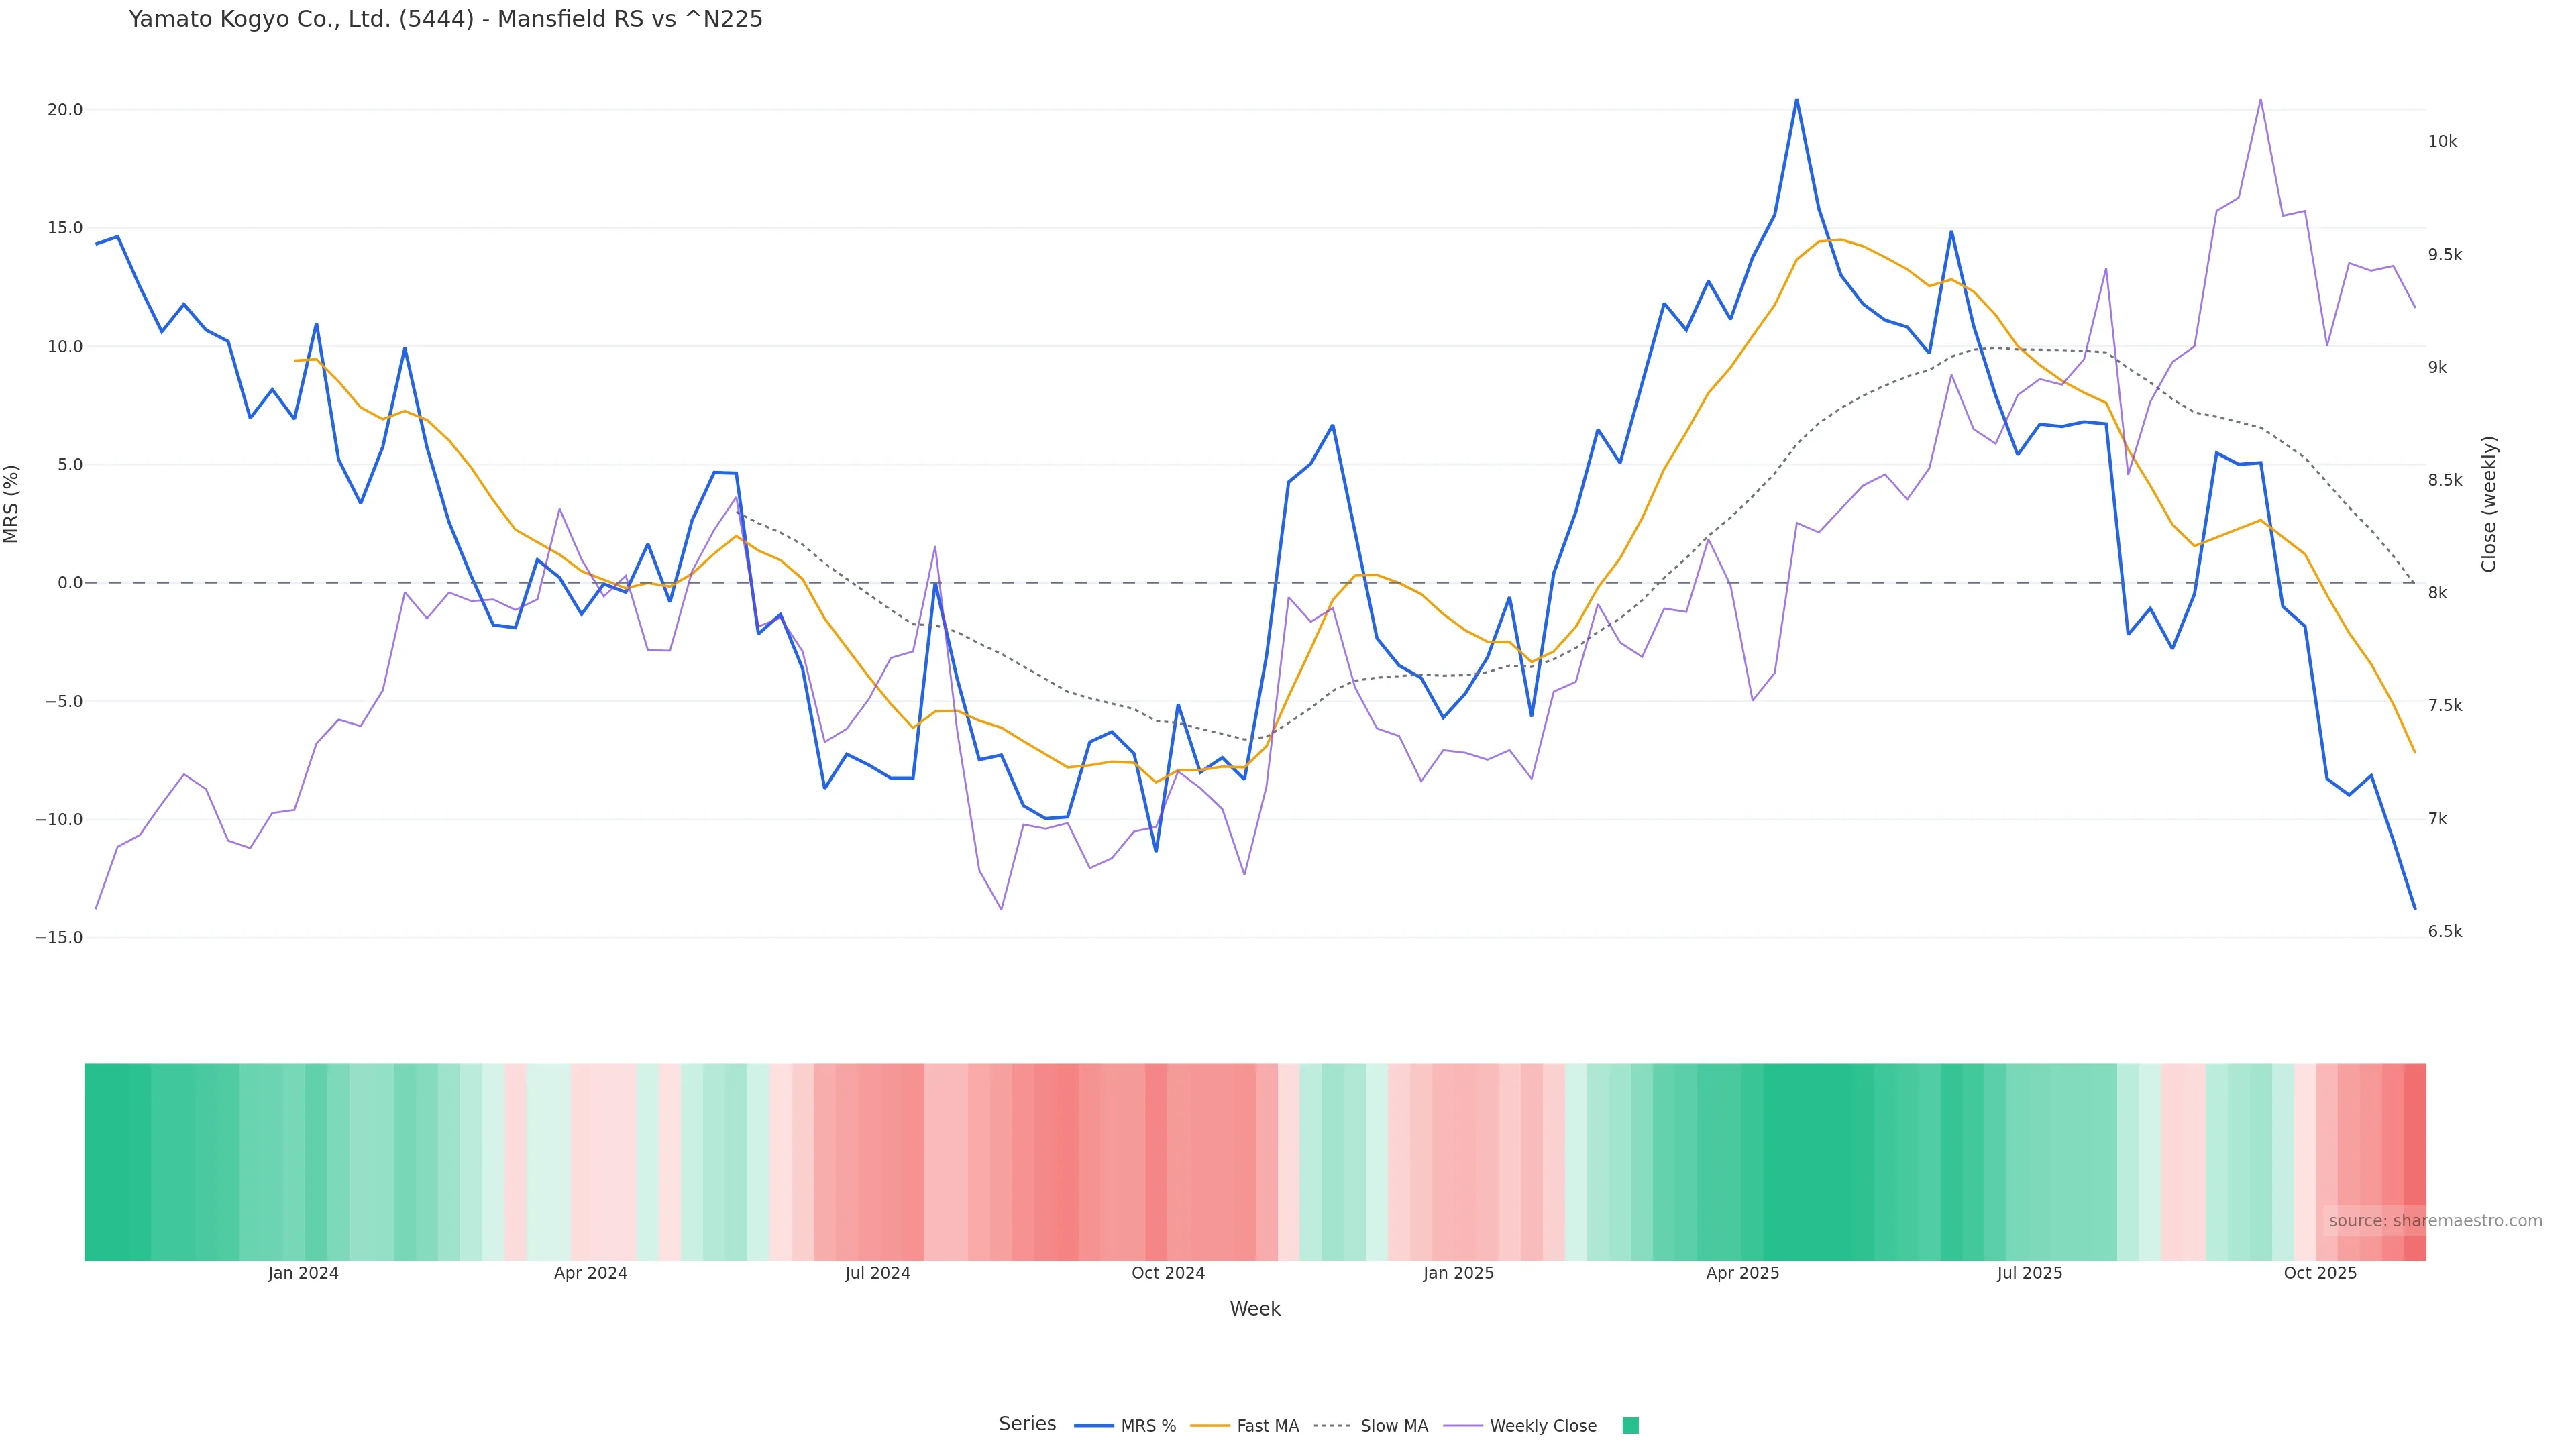
Task: Select the "MRS (%)" left axis title
Action: [x=12, y=504]
